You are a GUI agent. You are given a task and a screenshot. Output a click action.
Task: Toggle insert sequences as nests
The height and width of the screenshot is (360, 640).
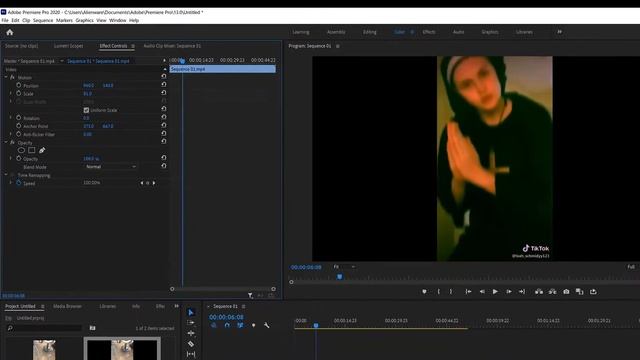(214, 325)
